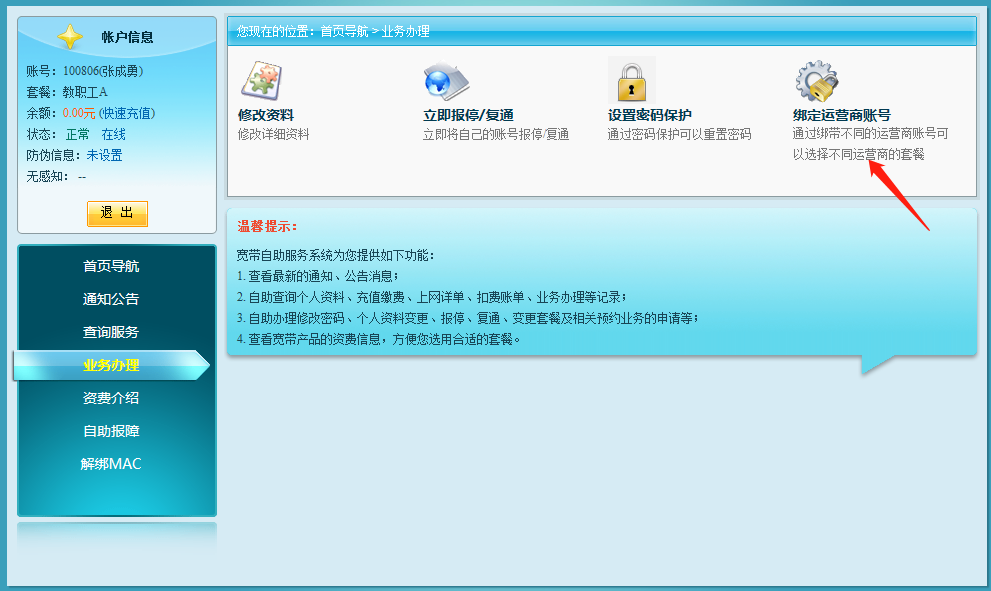Go to 首页导航 in the sidebar menu
This screenshot has height=591, width=991.
(x=111, y=266)
